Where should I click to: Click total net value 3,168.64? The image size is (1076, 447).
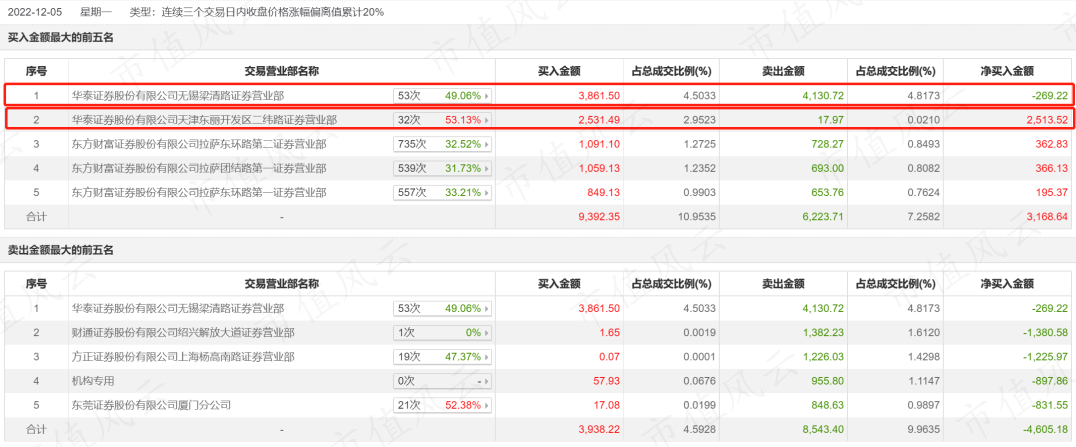[x=1046, y=216]
